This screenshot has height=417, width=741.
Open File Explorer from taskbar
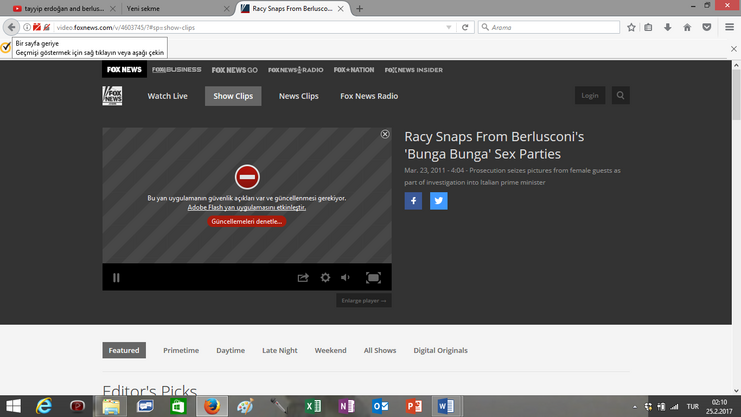coord(111,406)
